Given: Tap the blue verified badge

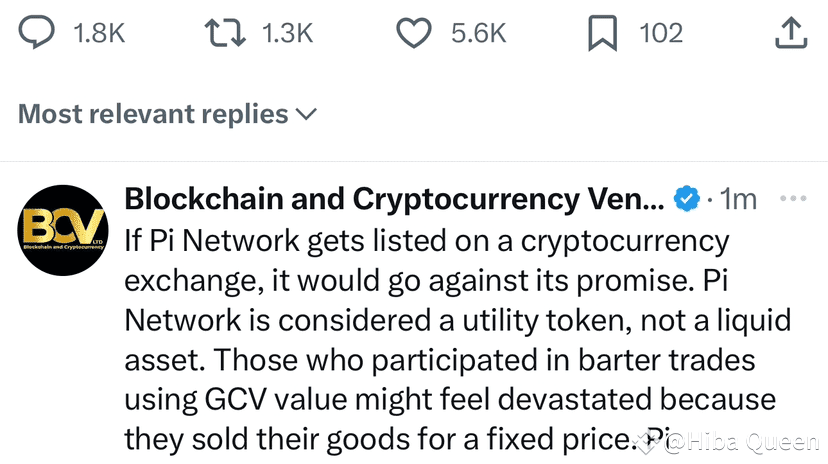Looking at the screenshot, I should coord(685,200).
